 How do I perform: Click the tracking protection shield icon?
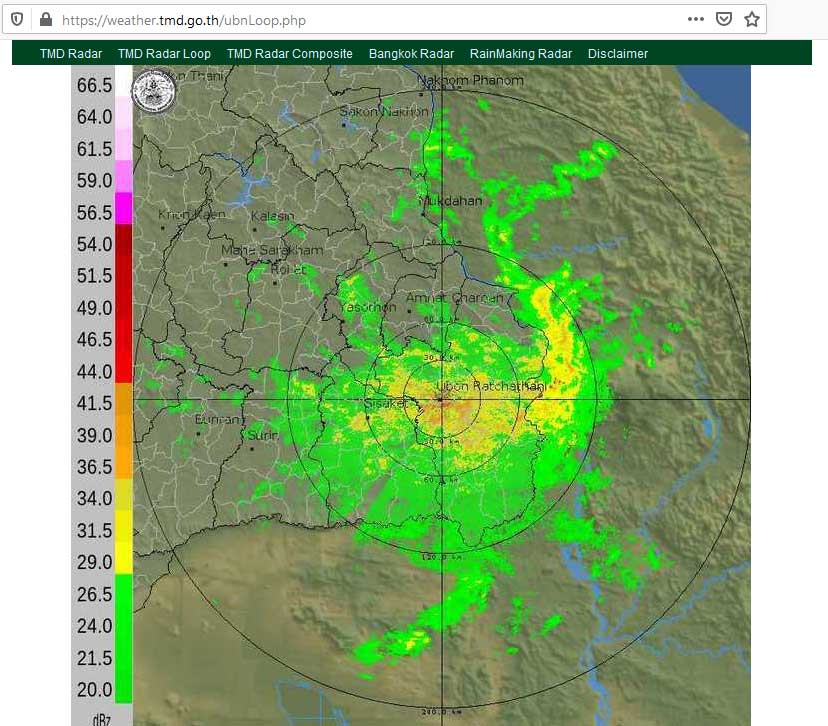[17, 20]
